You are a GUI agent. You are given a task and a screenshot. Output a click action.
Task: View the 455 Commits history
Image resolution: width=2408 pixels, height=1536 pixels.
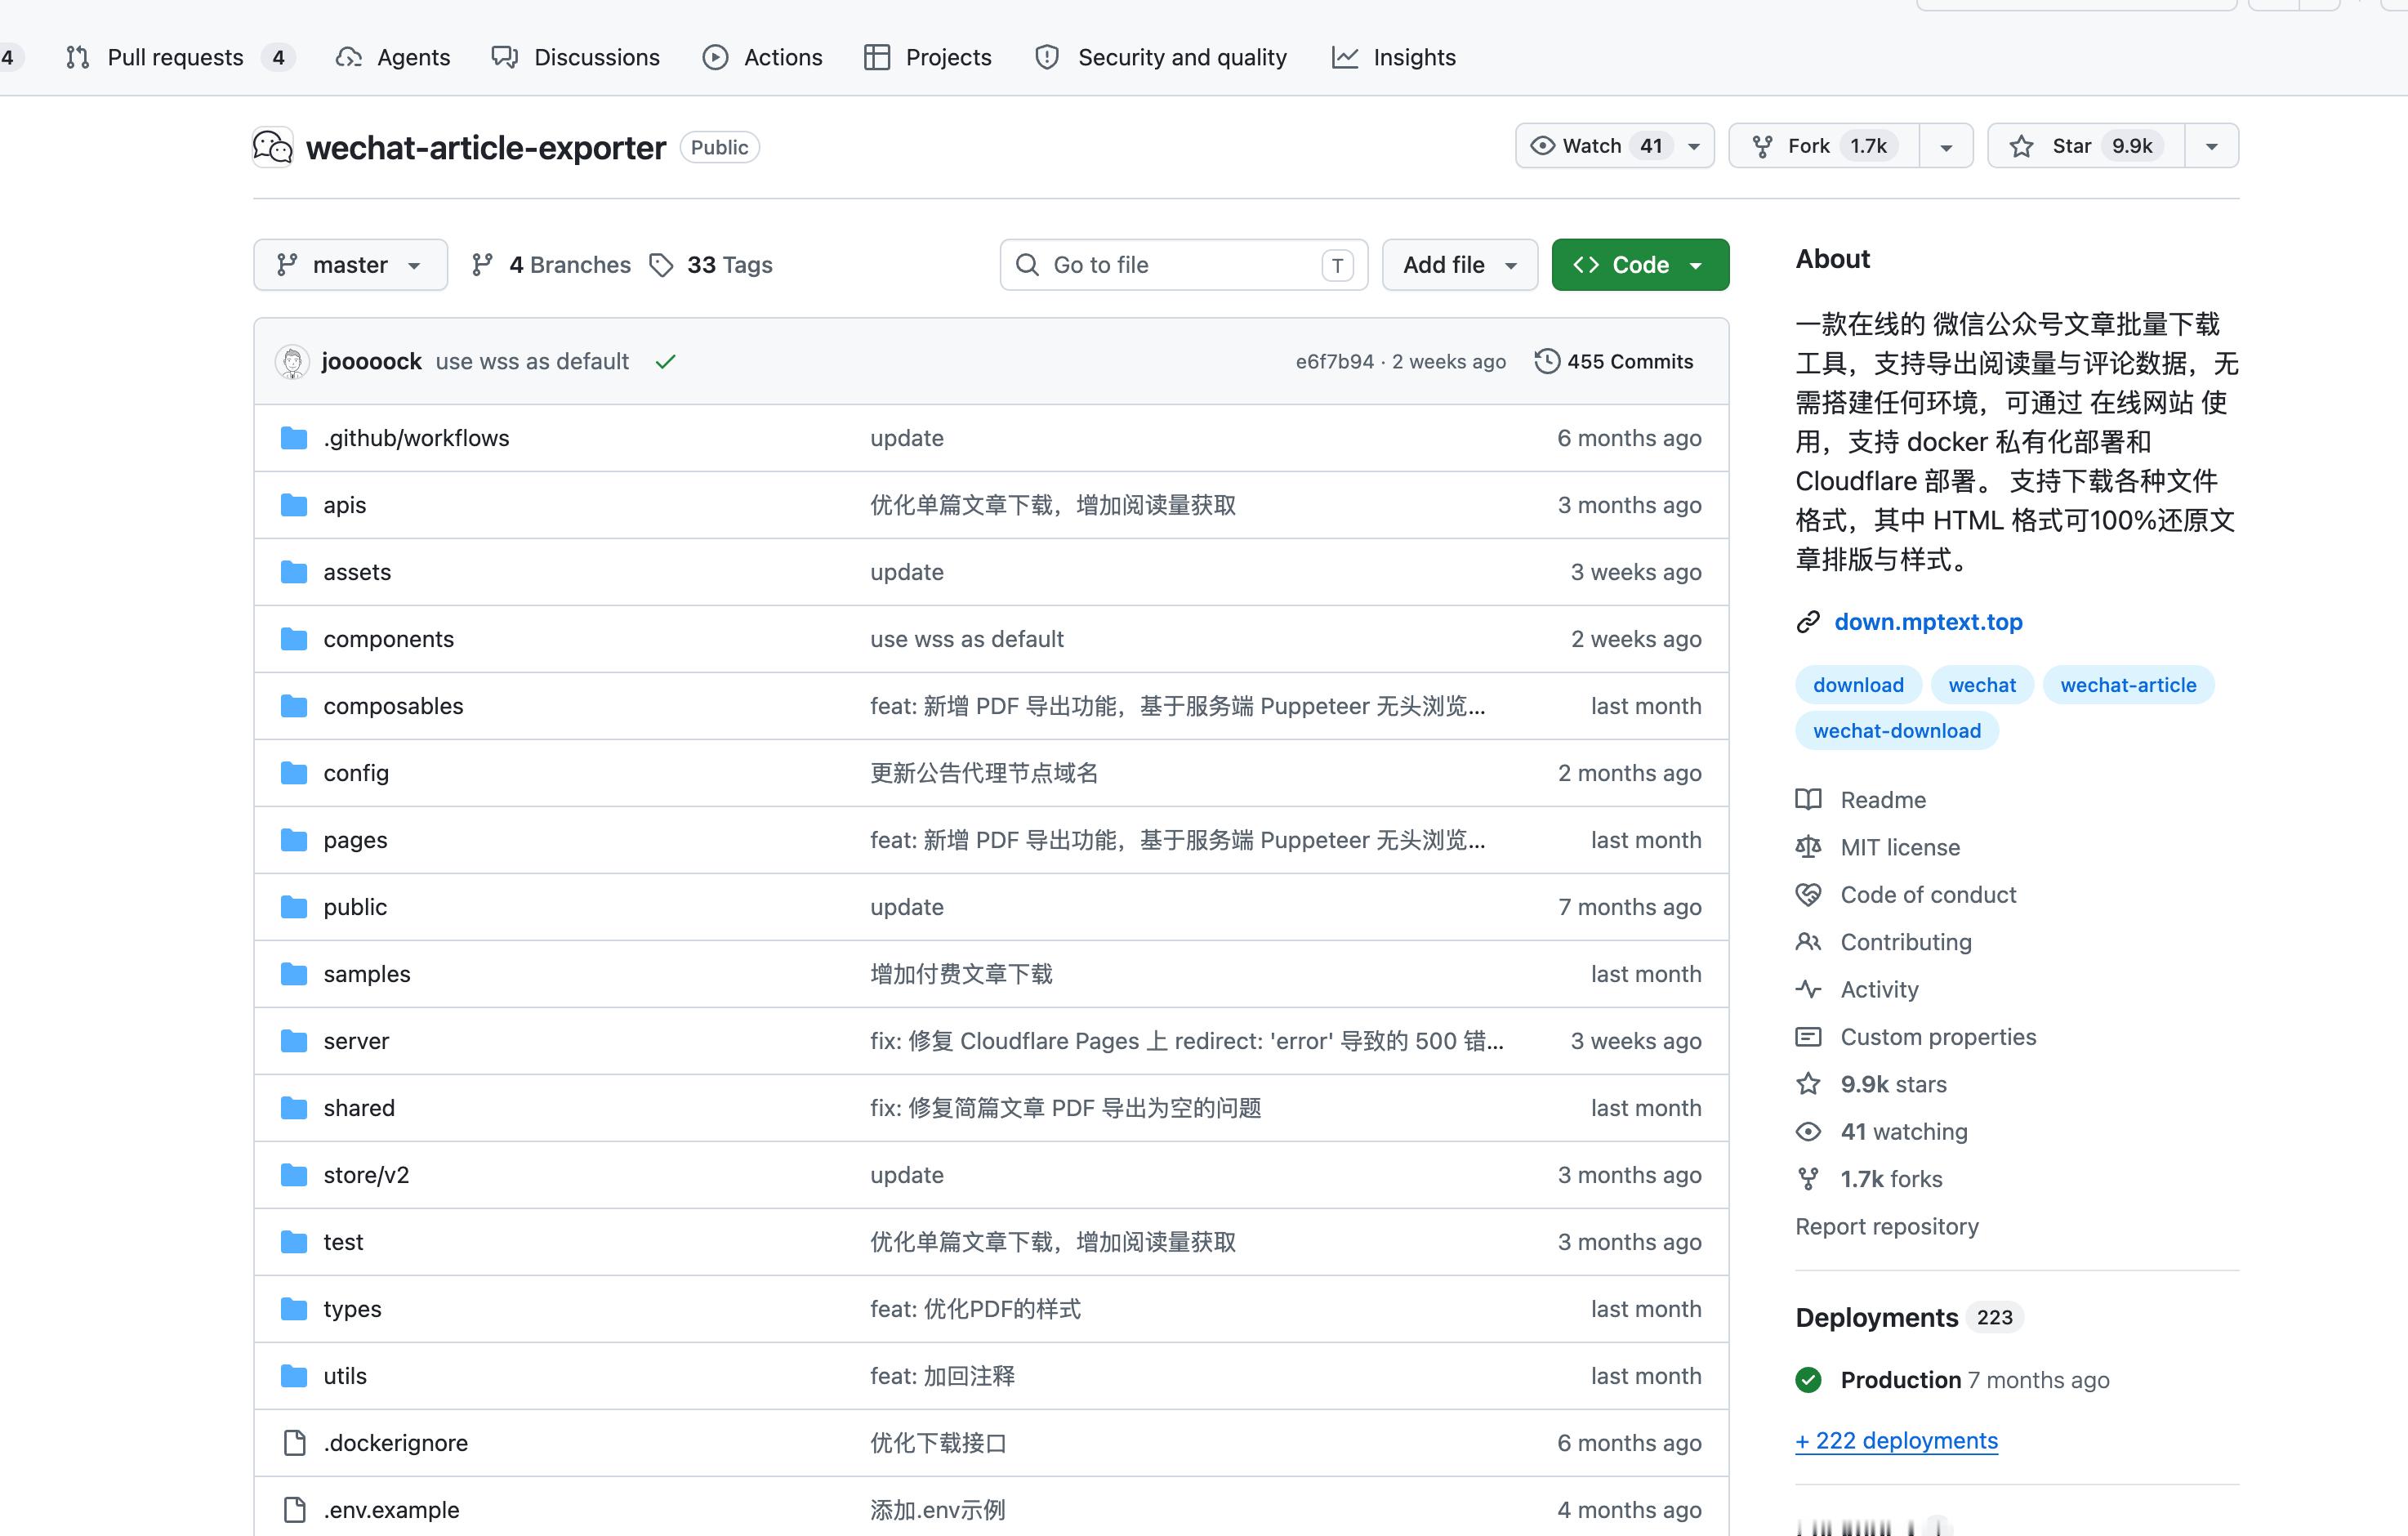(x=1614, y=362)
